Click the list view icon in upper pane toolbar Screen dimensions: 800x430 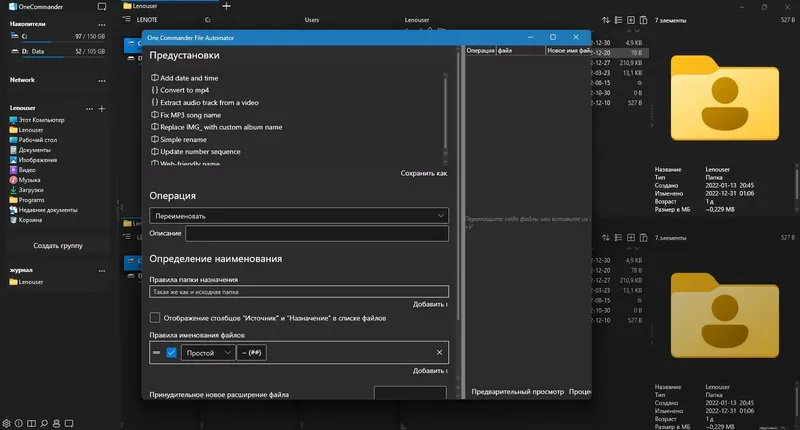[x=618, y=20]
